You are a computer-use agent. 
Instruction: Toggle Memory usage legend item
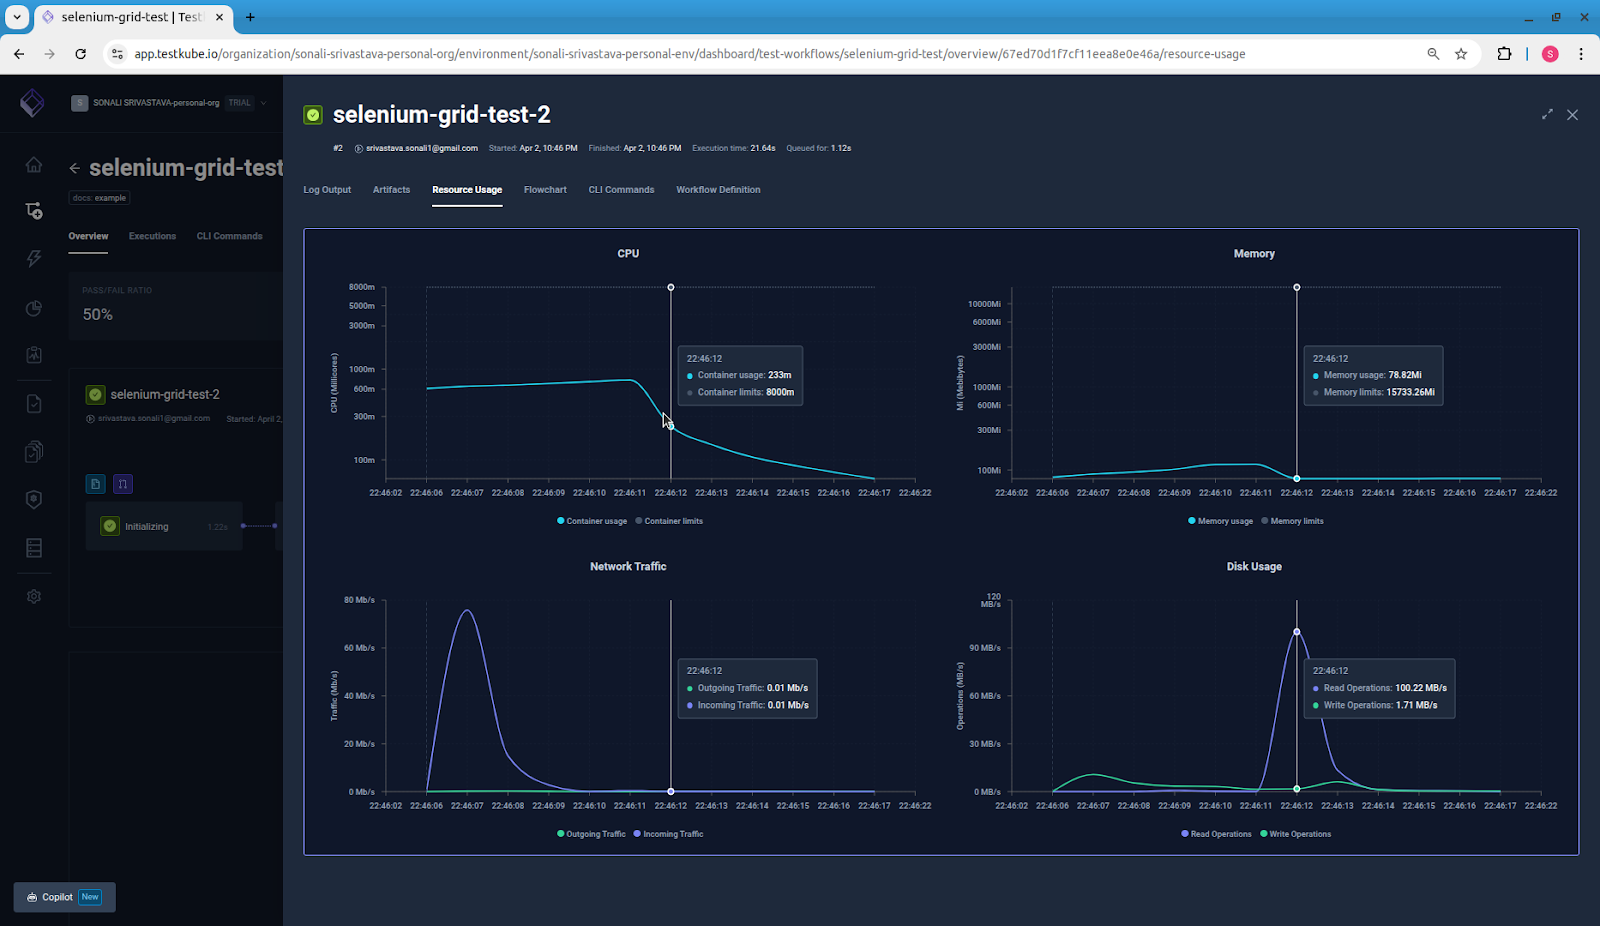pyautogui.click(x=1220, y=521)
